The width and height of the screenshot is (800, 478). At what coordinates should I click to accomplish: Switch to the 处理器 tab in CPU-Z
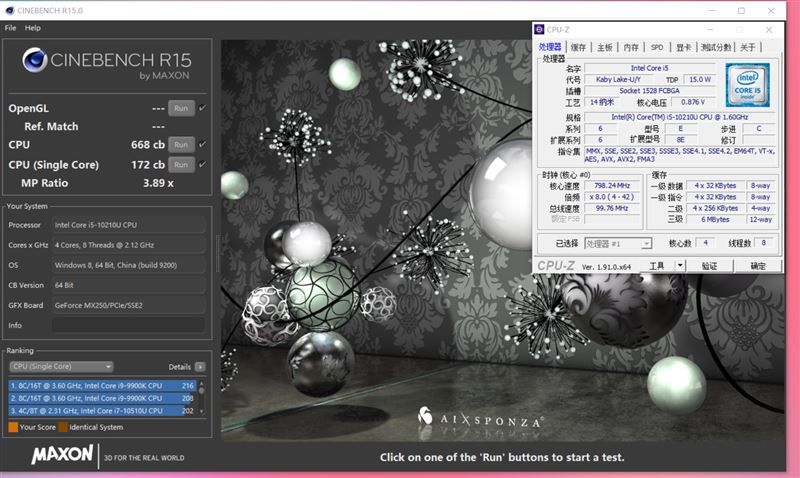pyautogui.click(x=550, y=47)
